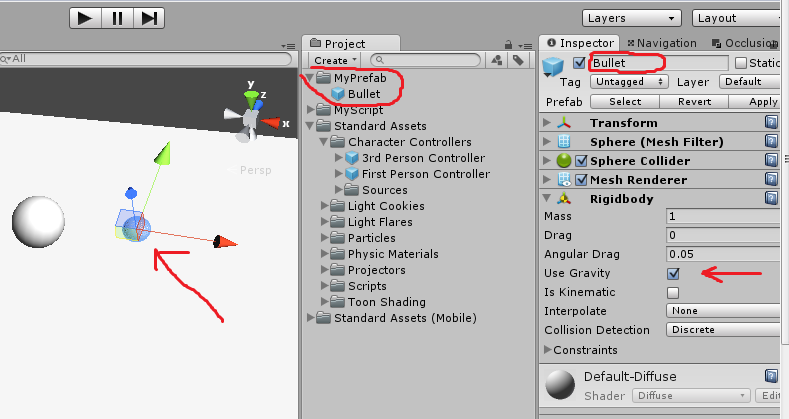Viewport: 789px width, 419px height.
Task: Click the search-by-type icon in the Project panel
Action: click(497, 60)
